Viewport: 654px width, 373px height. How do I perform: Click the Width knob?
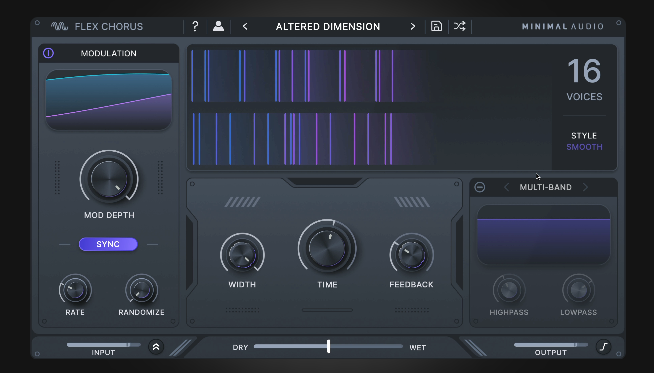242,255
